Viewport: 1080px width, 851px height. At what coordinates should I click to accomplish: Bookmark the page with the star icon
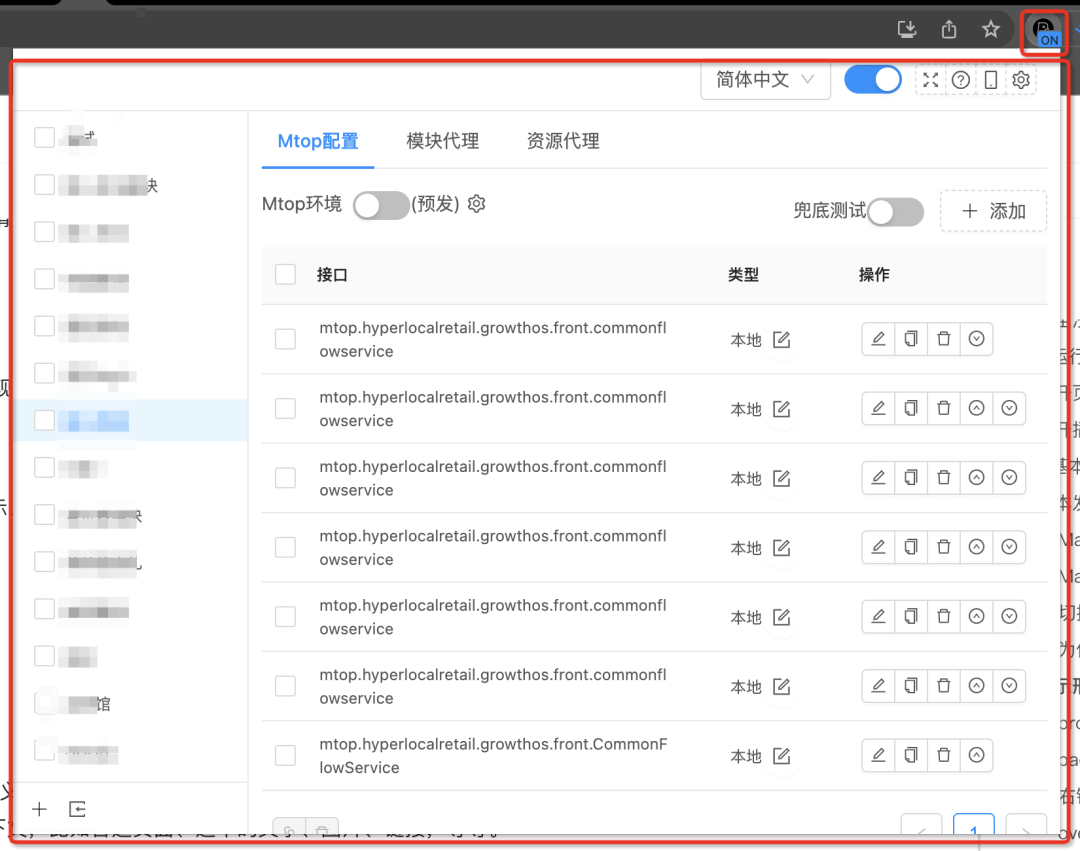990,29
